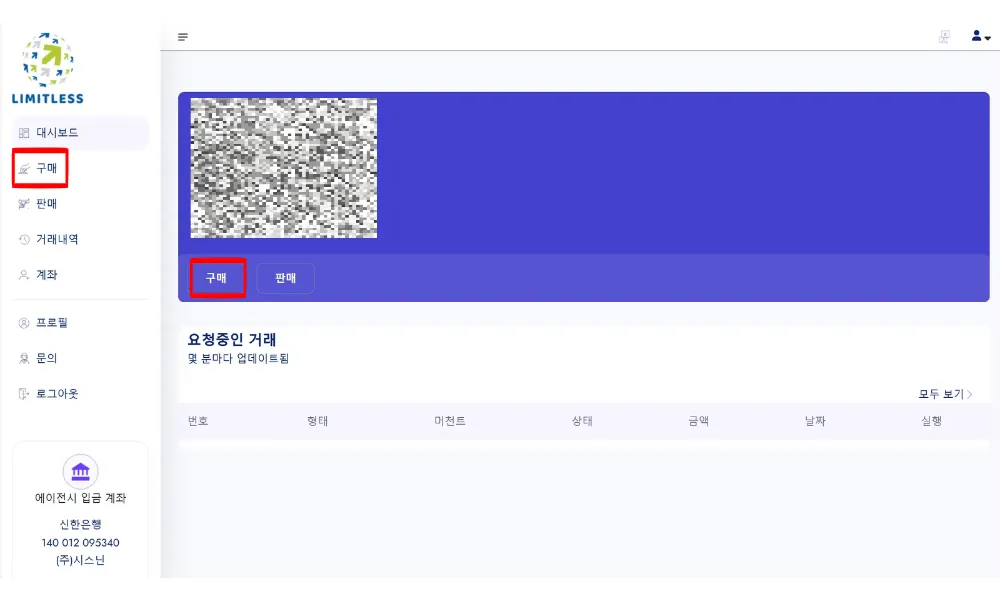Click the 상태 column header

(582, 421)
